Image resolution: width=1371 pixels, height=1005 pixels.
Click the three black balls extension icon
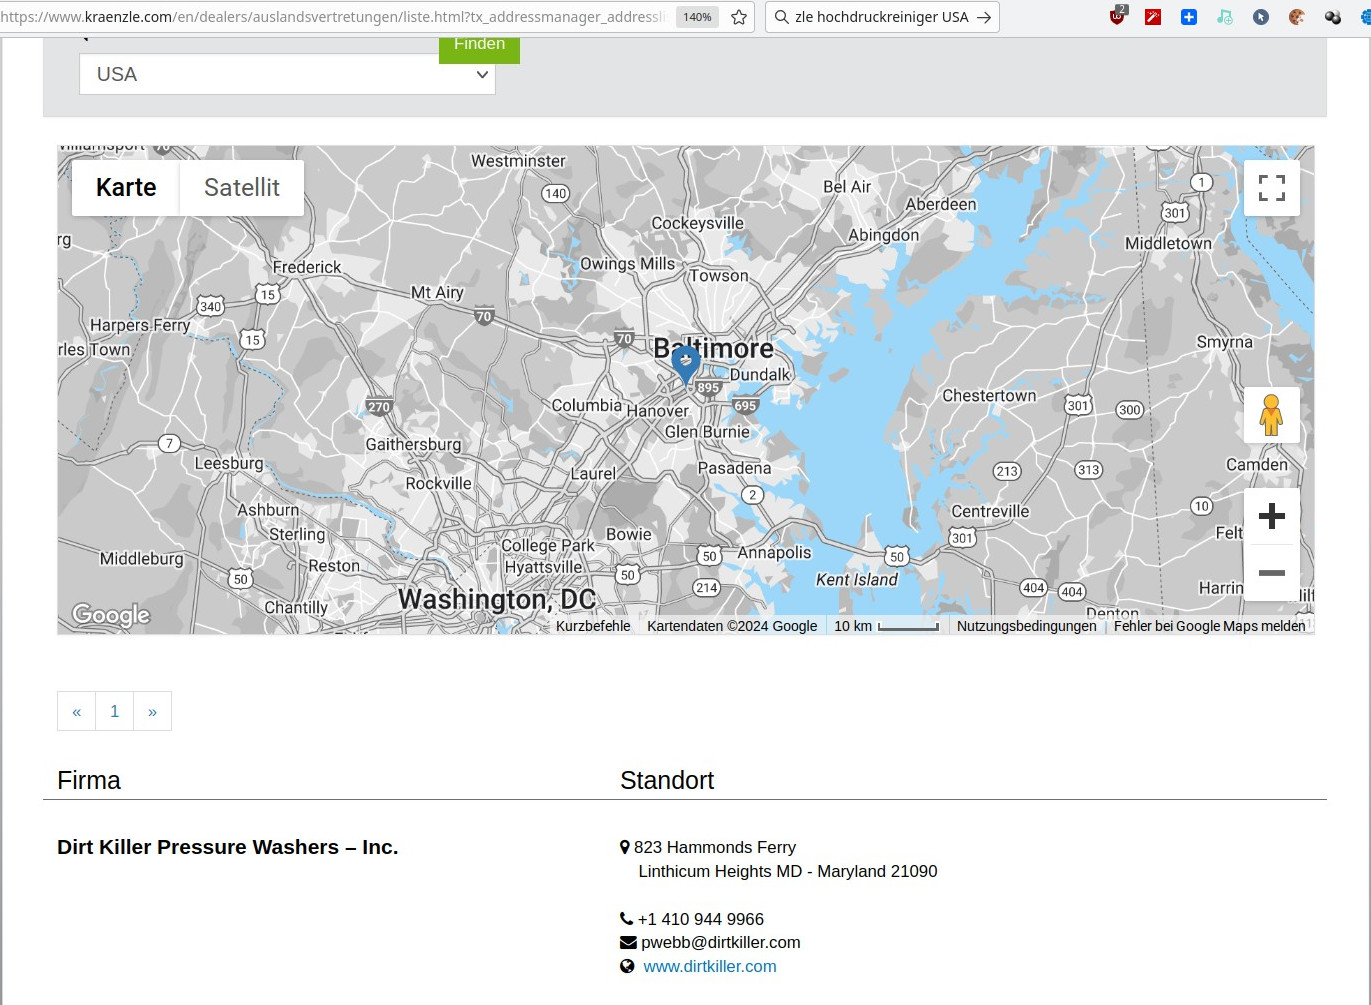[x=1333, y=17]
